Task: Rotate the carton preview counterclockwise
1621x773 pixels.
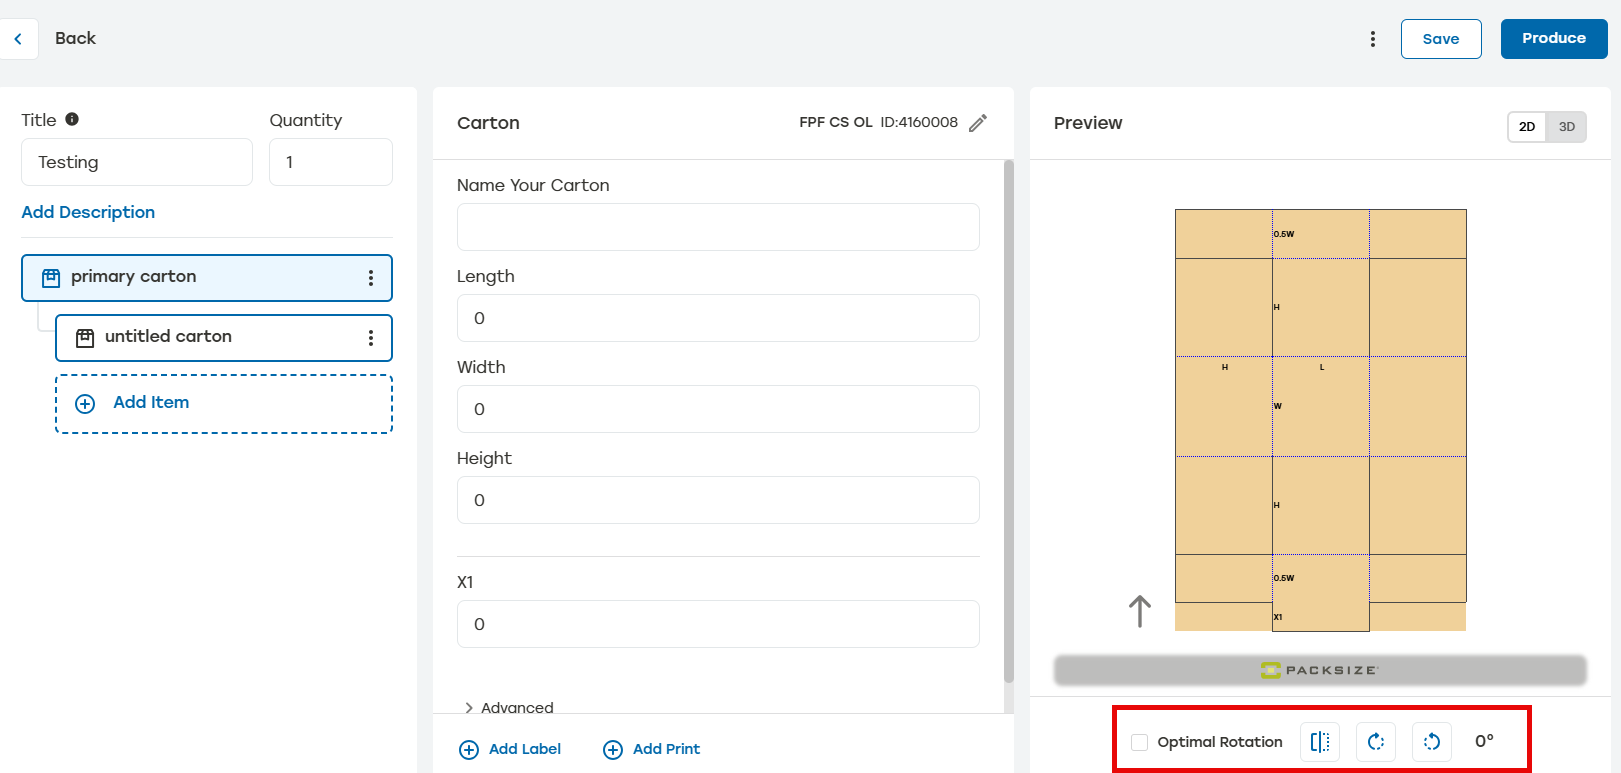Action: click(1432, 742)
